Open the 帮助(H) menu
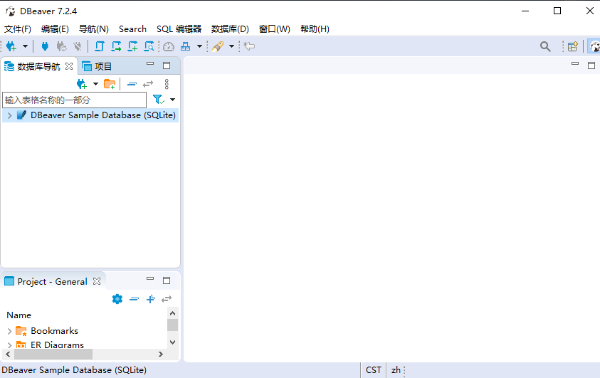The height and width of the screenshot is (378, 600). point(315,29)
